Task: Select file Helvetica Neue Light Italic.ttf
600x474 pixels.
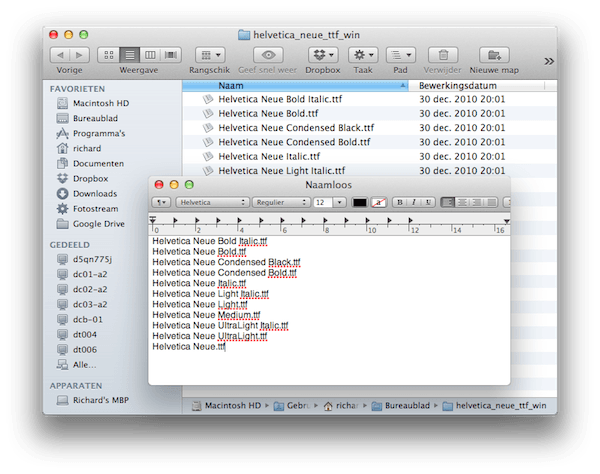Action: pos(369,170)
